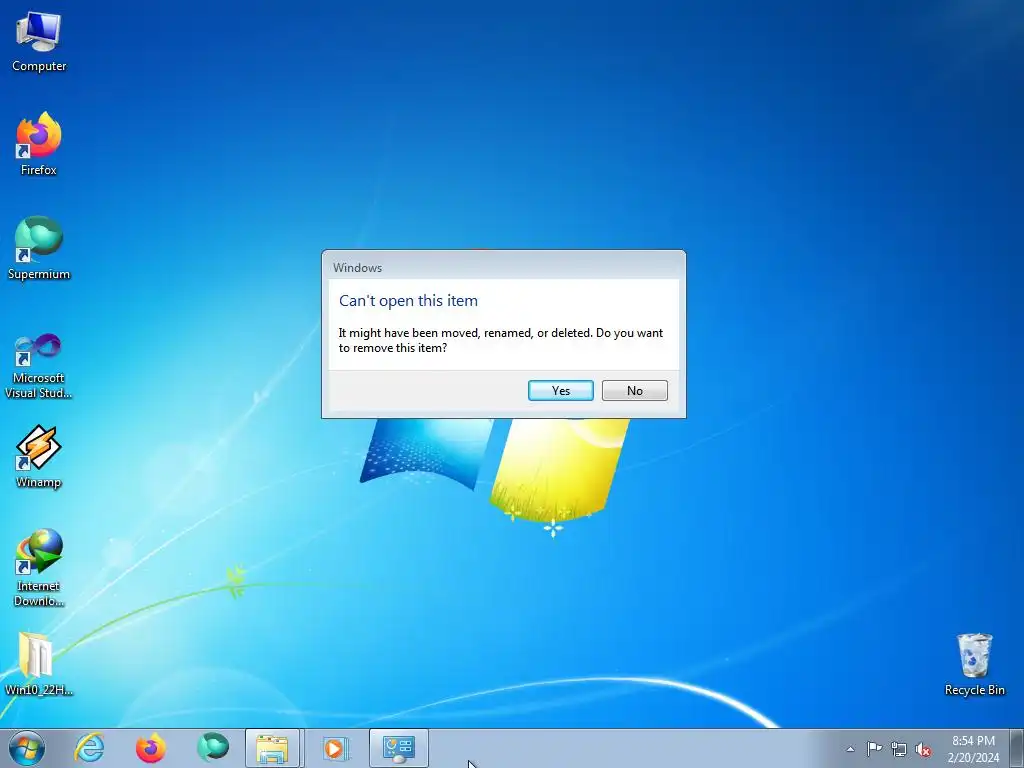
Task: Launch Firefox from the taskbar
Action: (x=150, y=748)
